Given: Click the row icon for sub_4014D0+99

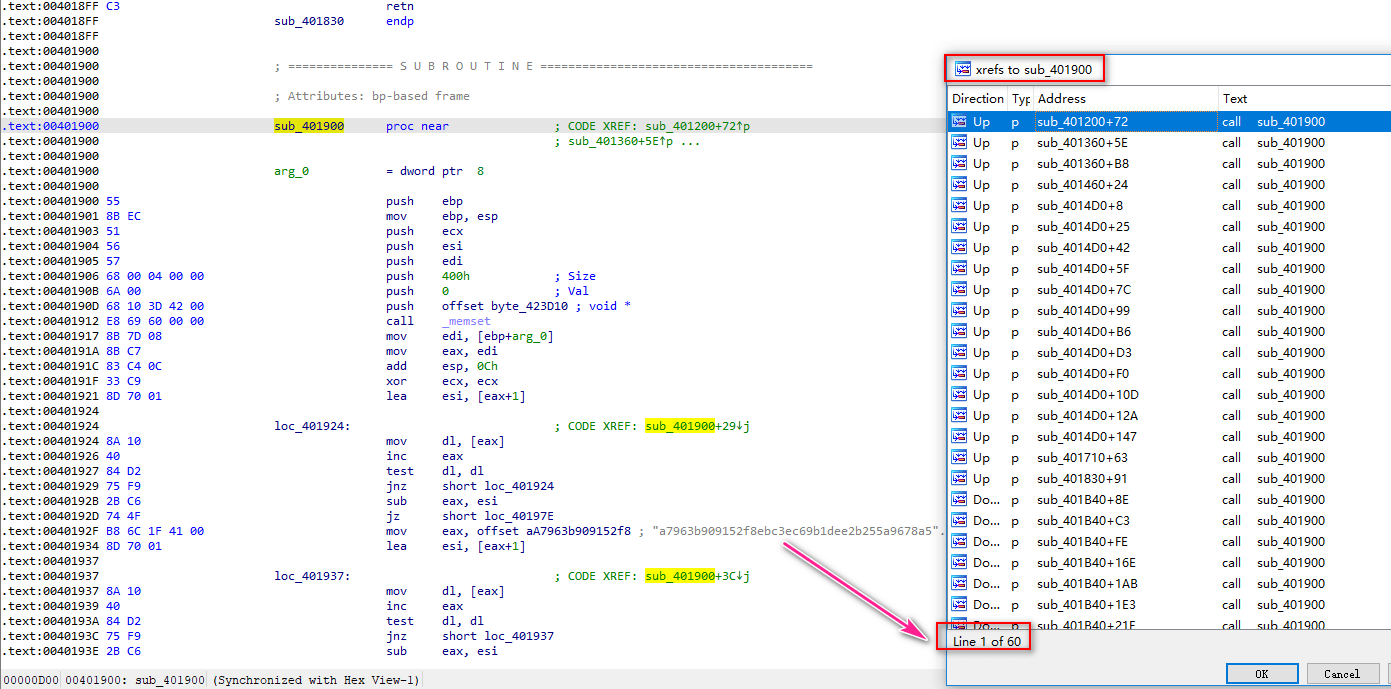Looking at the screenshot, I should (x=960, y=310).
